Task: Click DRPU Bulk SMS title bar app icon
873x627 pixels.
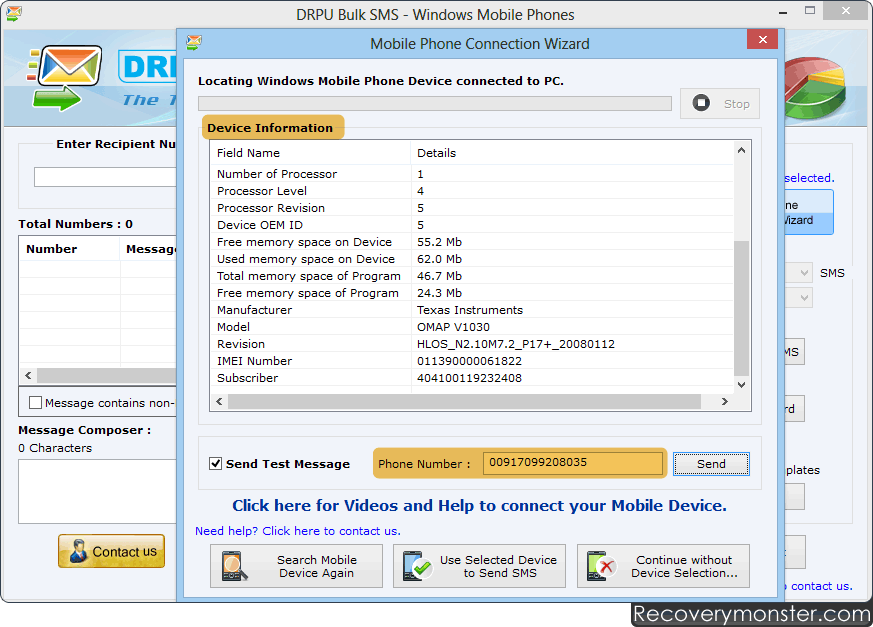Action: [14, 13]
